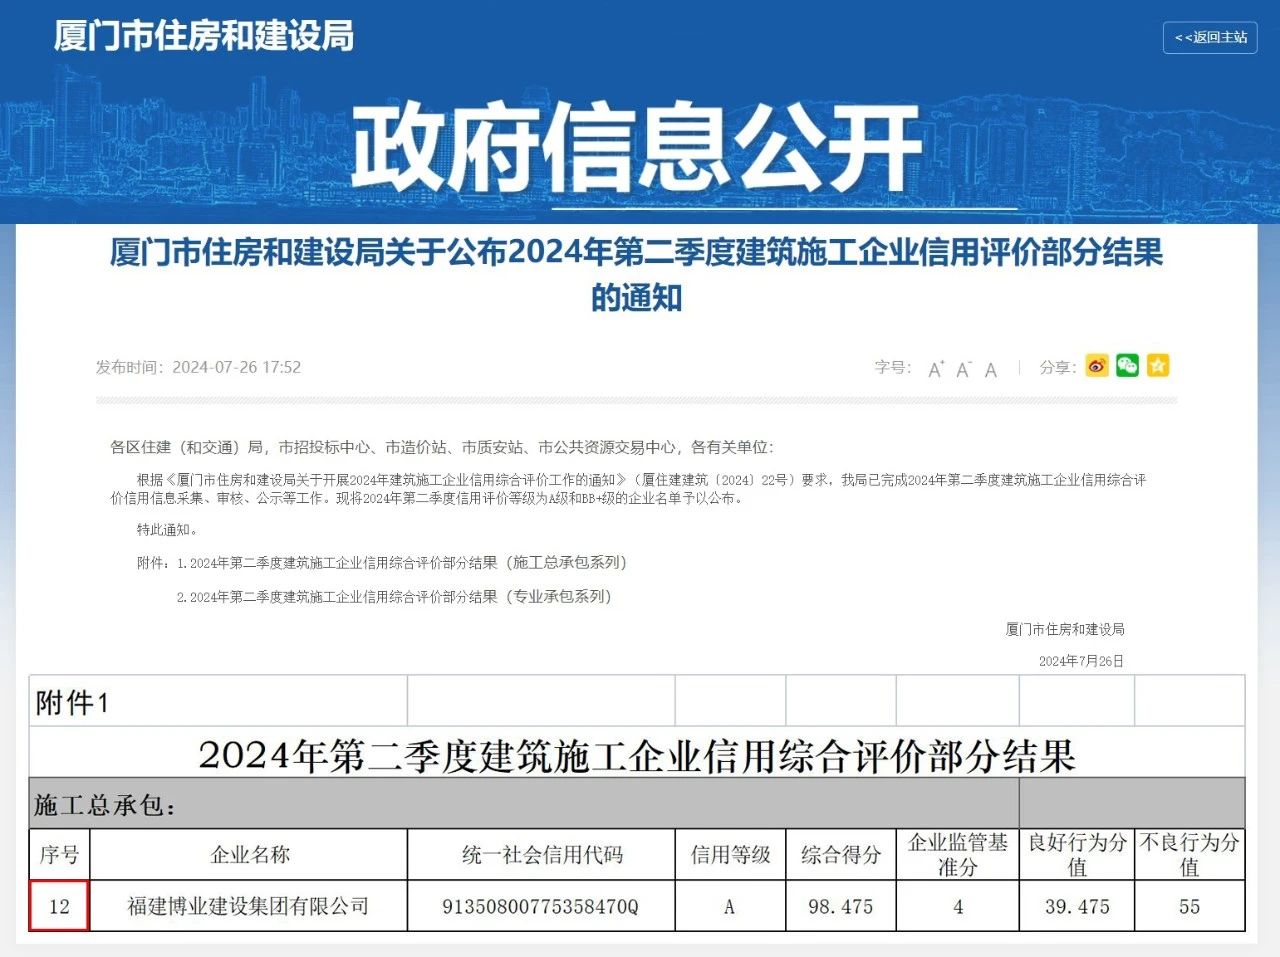Click the highlighted row number 12 cell
The image size is (1280, 957).
[60, 907]
